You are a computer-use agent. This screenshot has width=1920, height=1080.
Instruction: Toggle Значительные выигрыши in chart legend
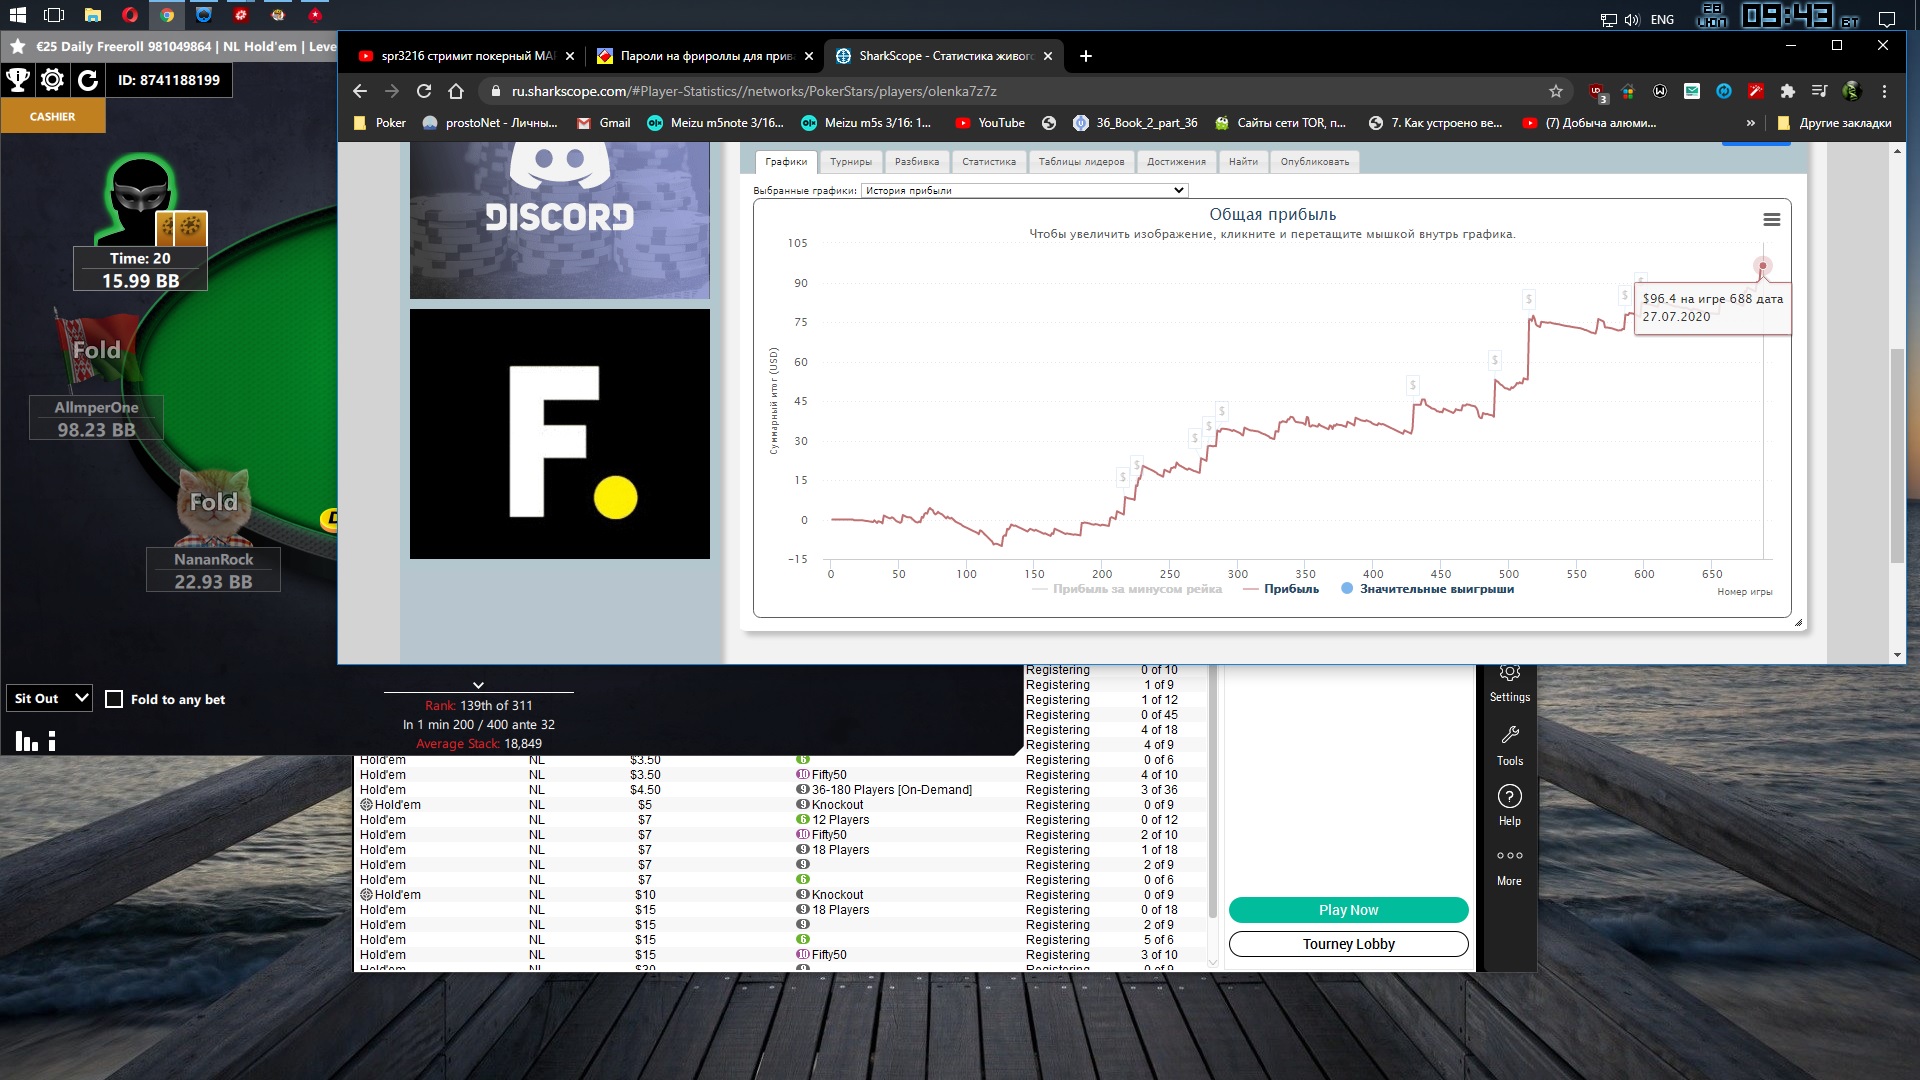[x=1427, y=589]
